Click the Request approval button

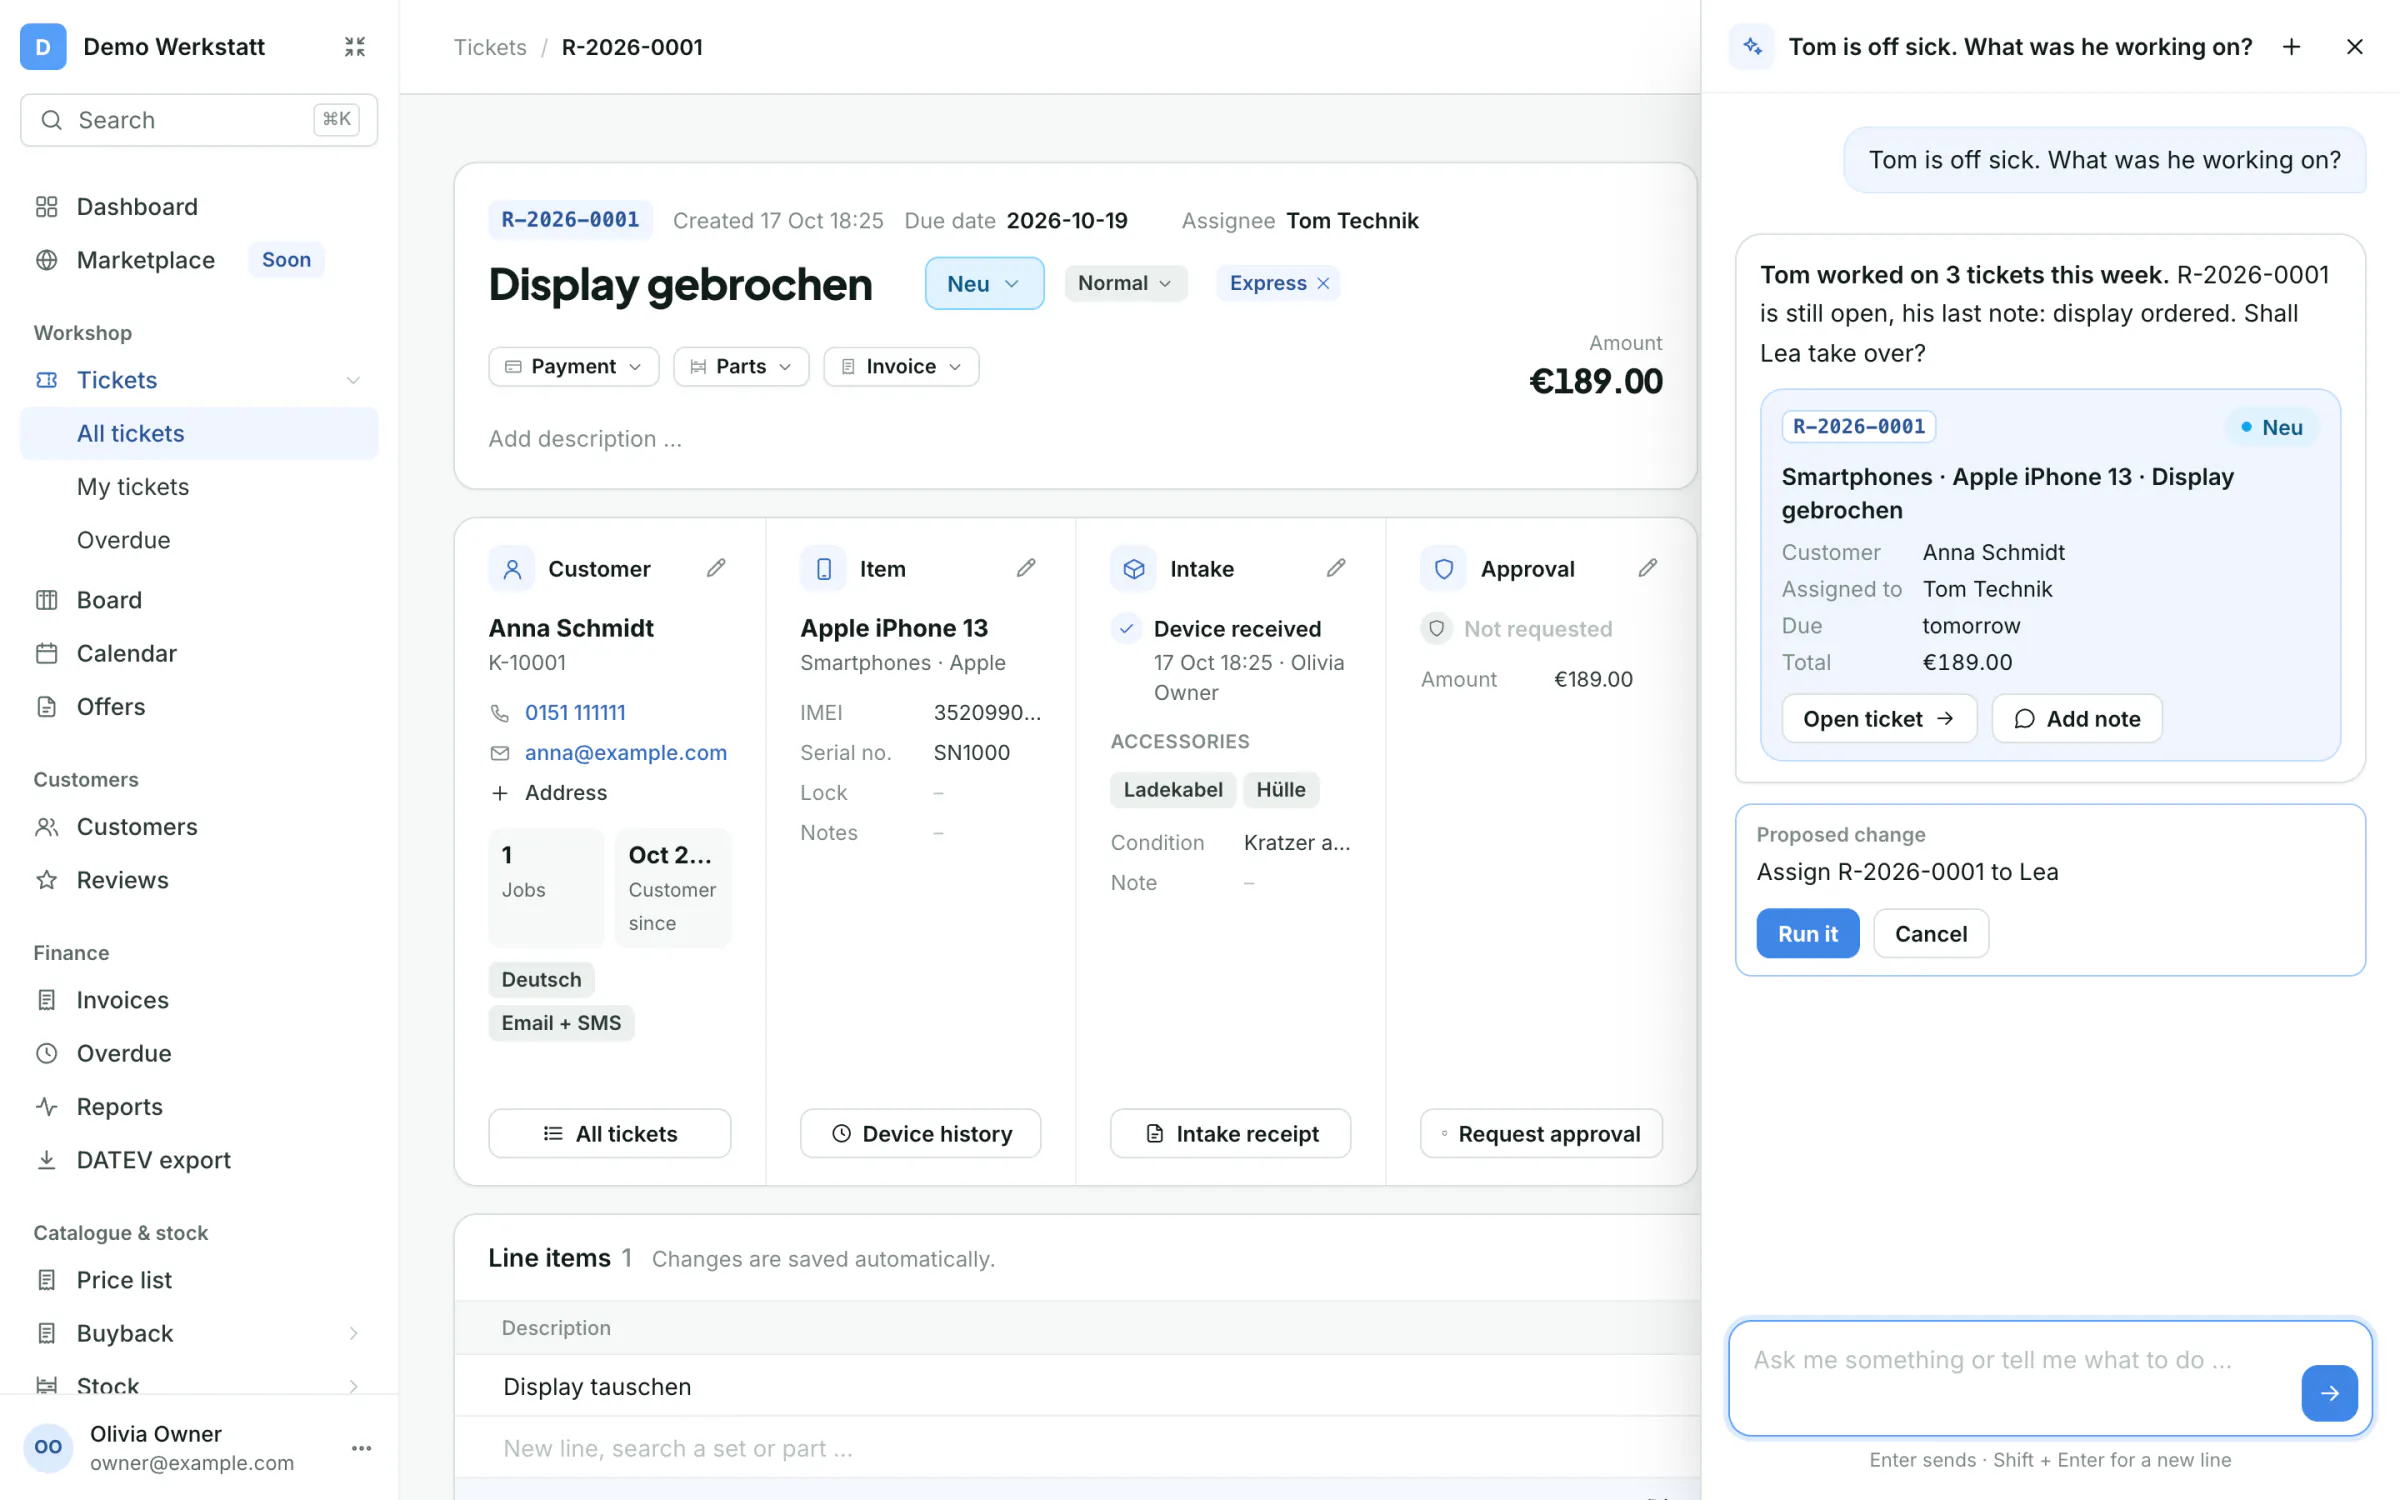[1541, 1133]
